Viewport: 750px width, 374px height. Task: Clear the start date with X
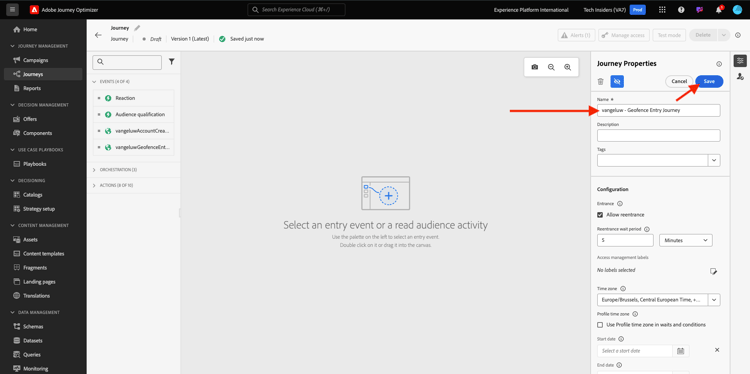click(x=717, y=350)
